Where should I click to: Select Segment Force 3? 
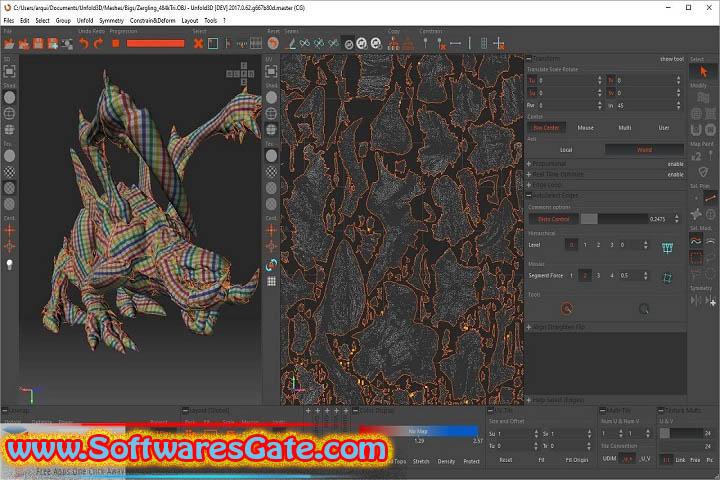coord(598,276)
